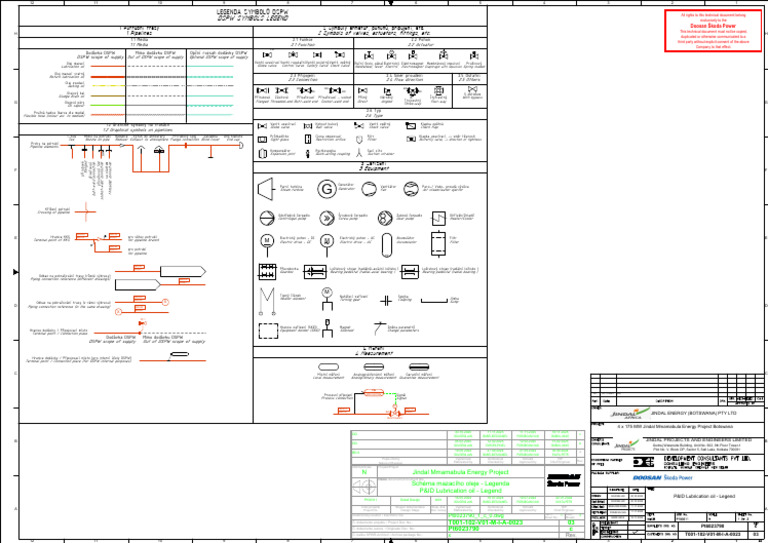
Task: Click the Gearbox symbol
Action: (267, 272)
